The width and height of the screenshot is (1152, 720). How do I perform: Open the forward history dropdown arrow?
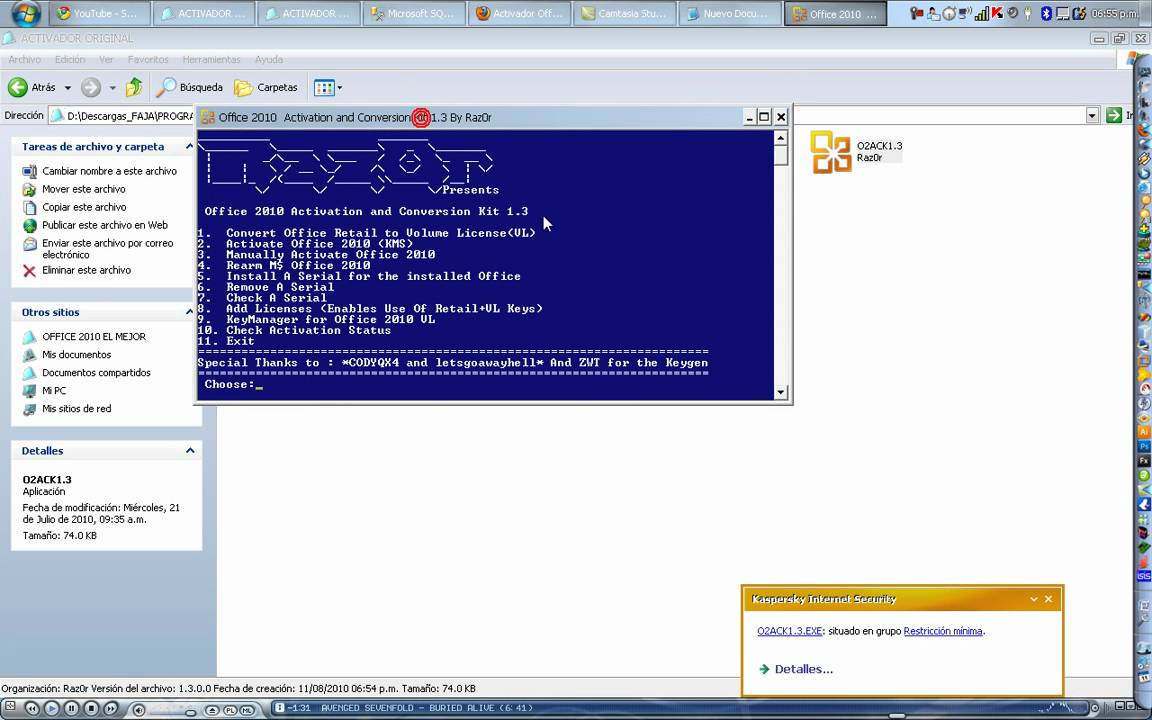click(112, 88)
